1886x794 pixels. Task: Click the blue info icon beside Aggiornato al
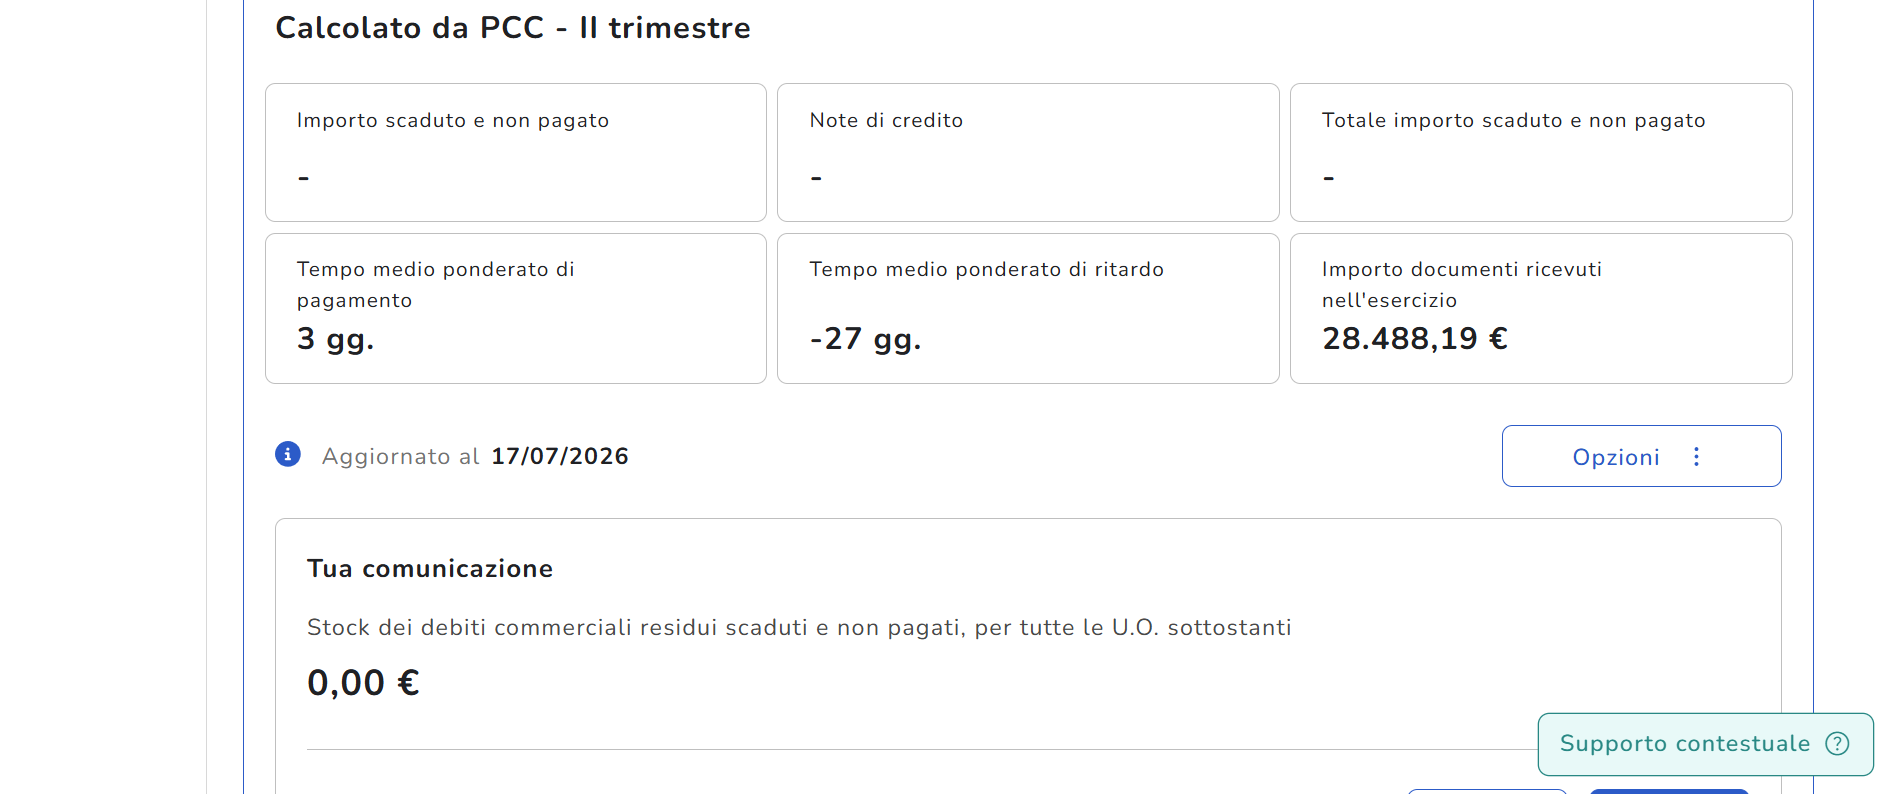tap(288, 454)
